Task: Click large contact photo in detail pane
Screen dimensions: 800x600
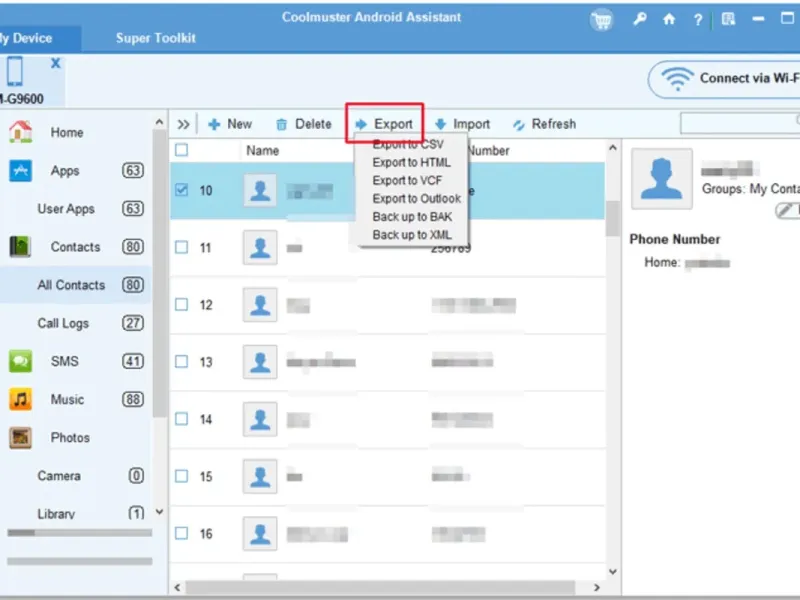Action: [x=662, y=179]
